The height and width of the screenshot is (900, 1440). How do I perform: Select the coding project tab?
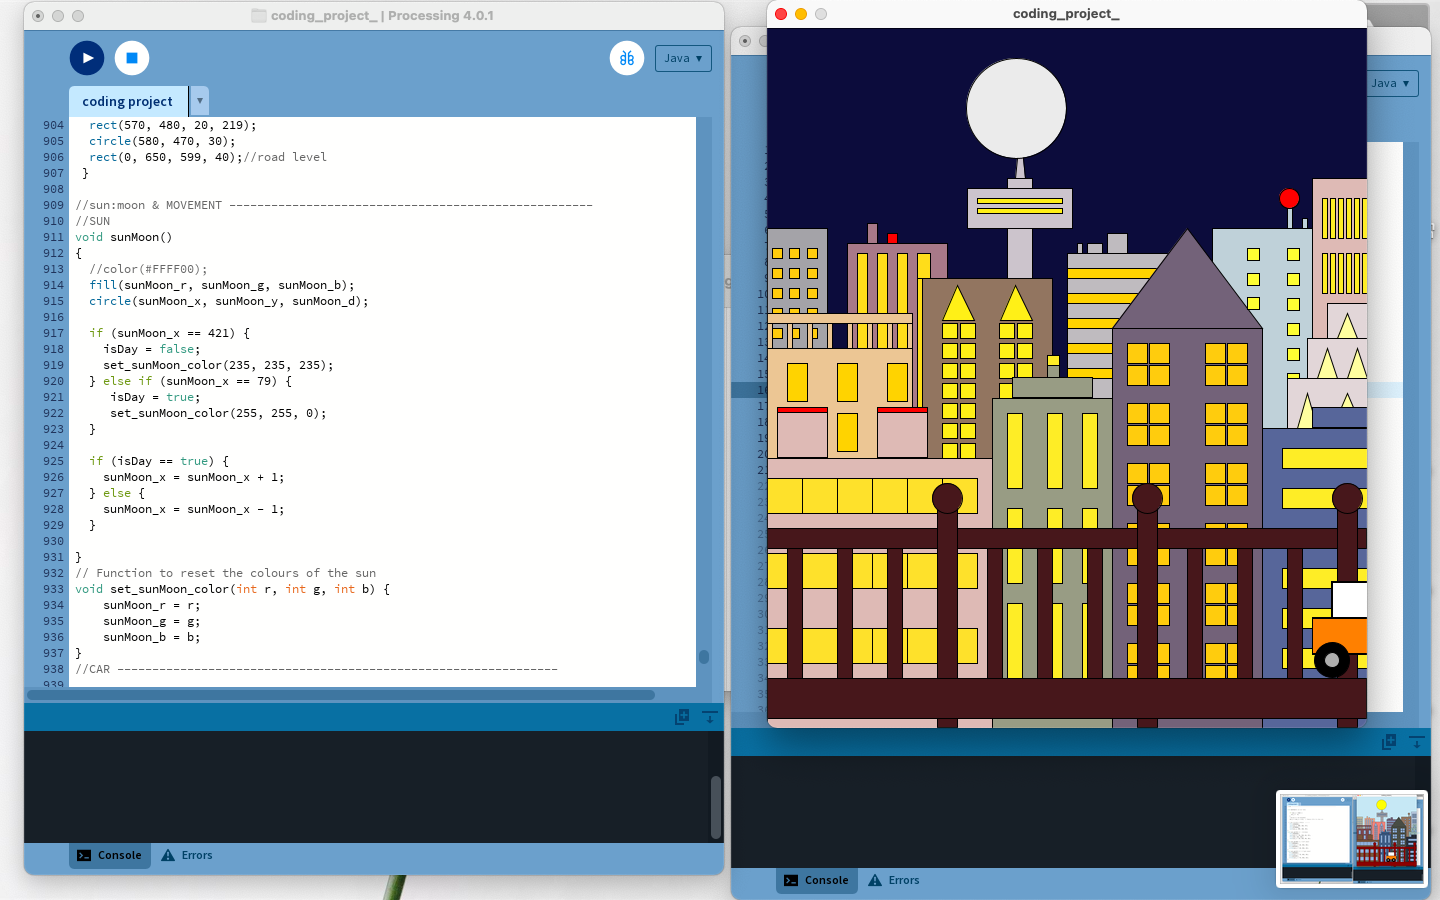127,100
